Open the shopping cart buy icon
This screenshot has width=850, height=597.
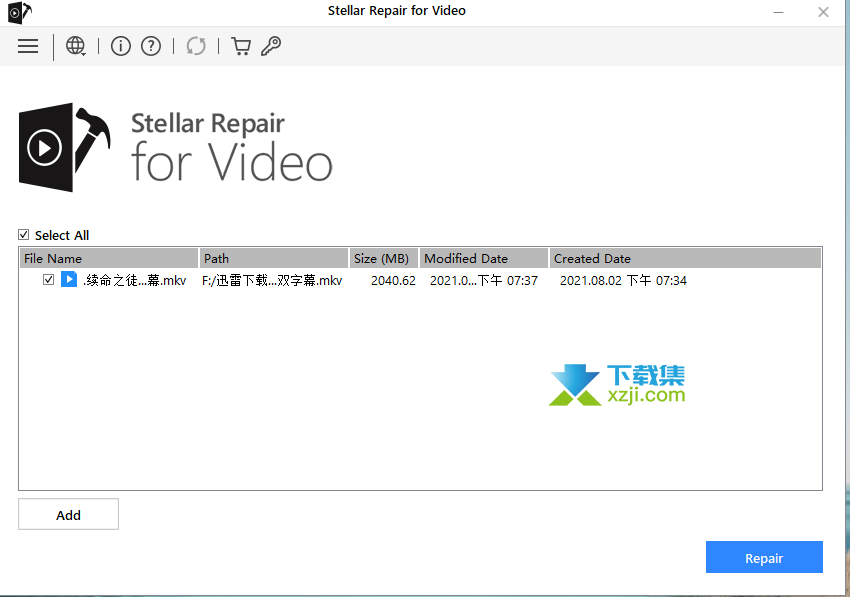pyautogui.click(x=241, y=46)
